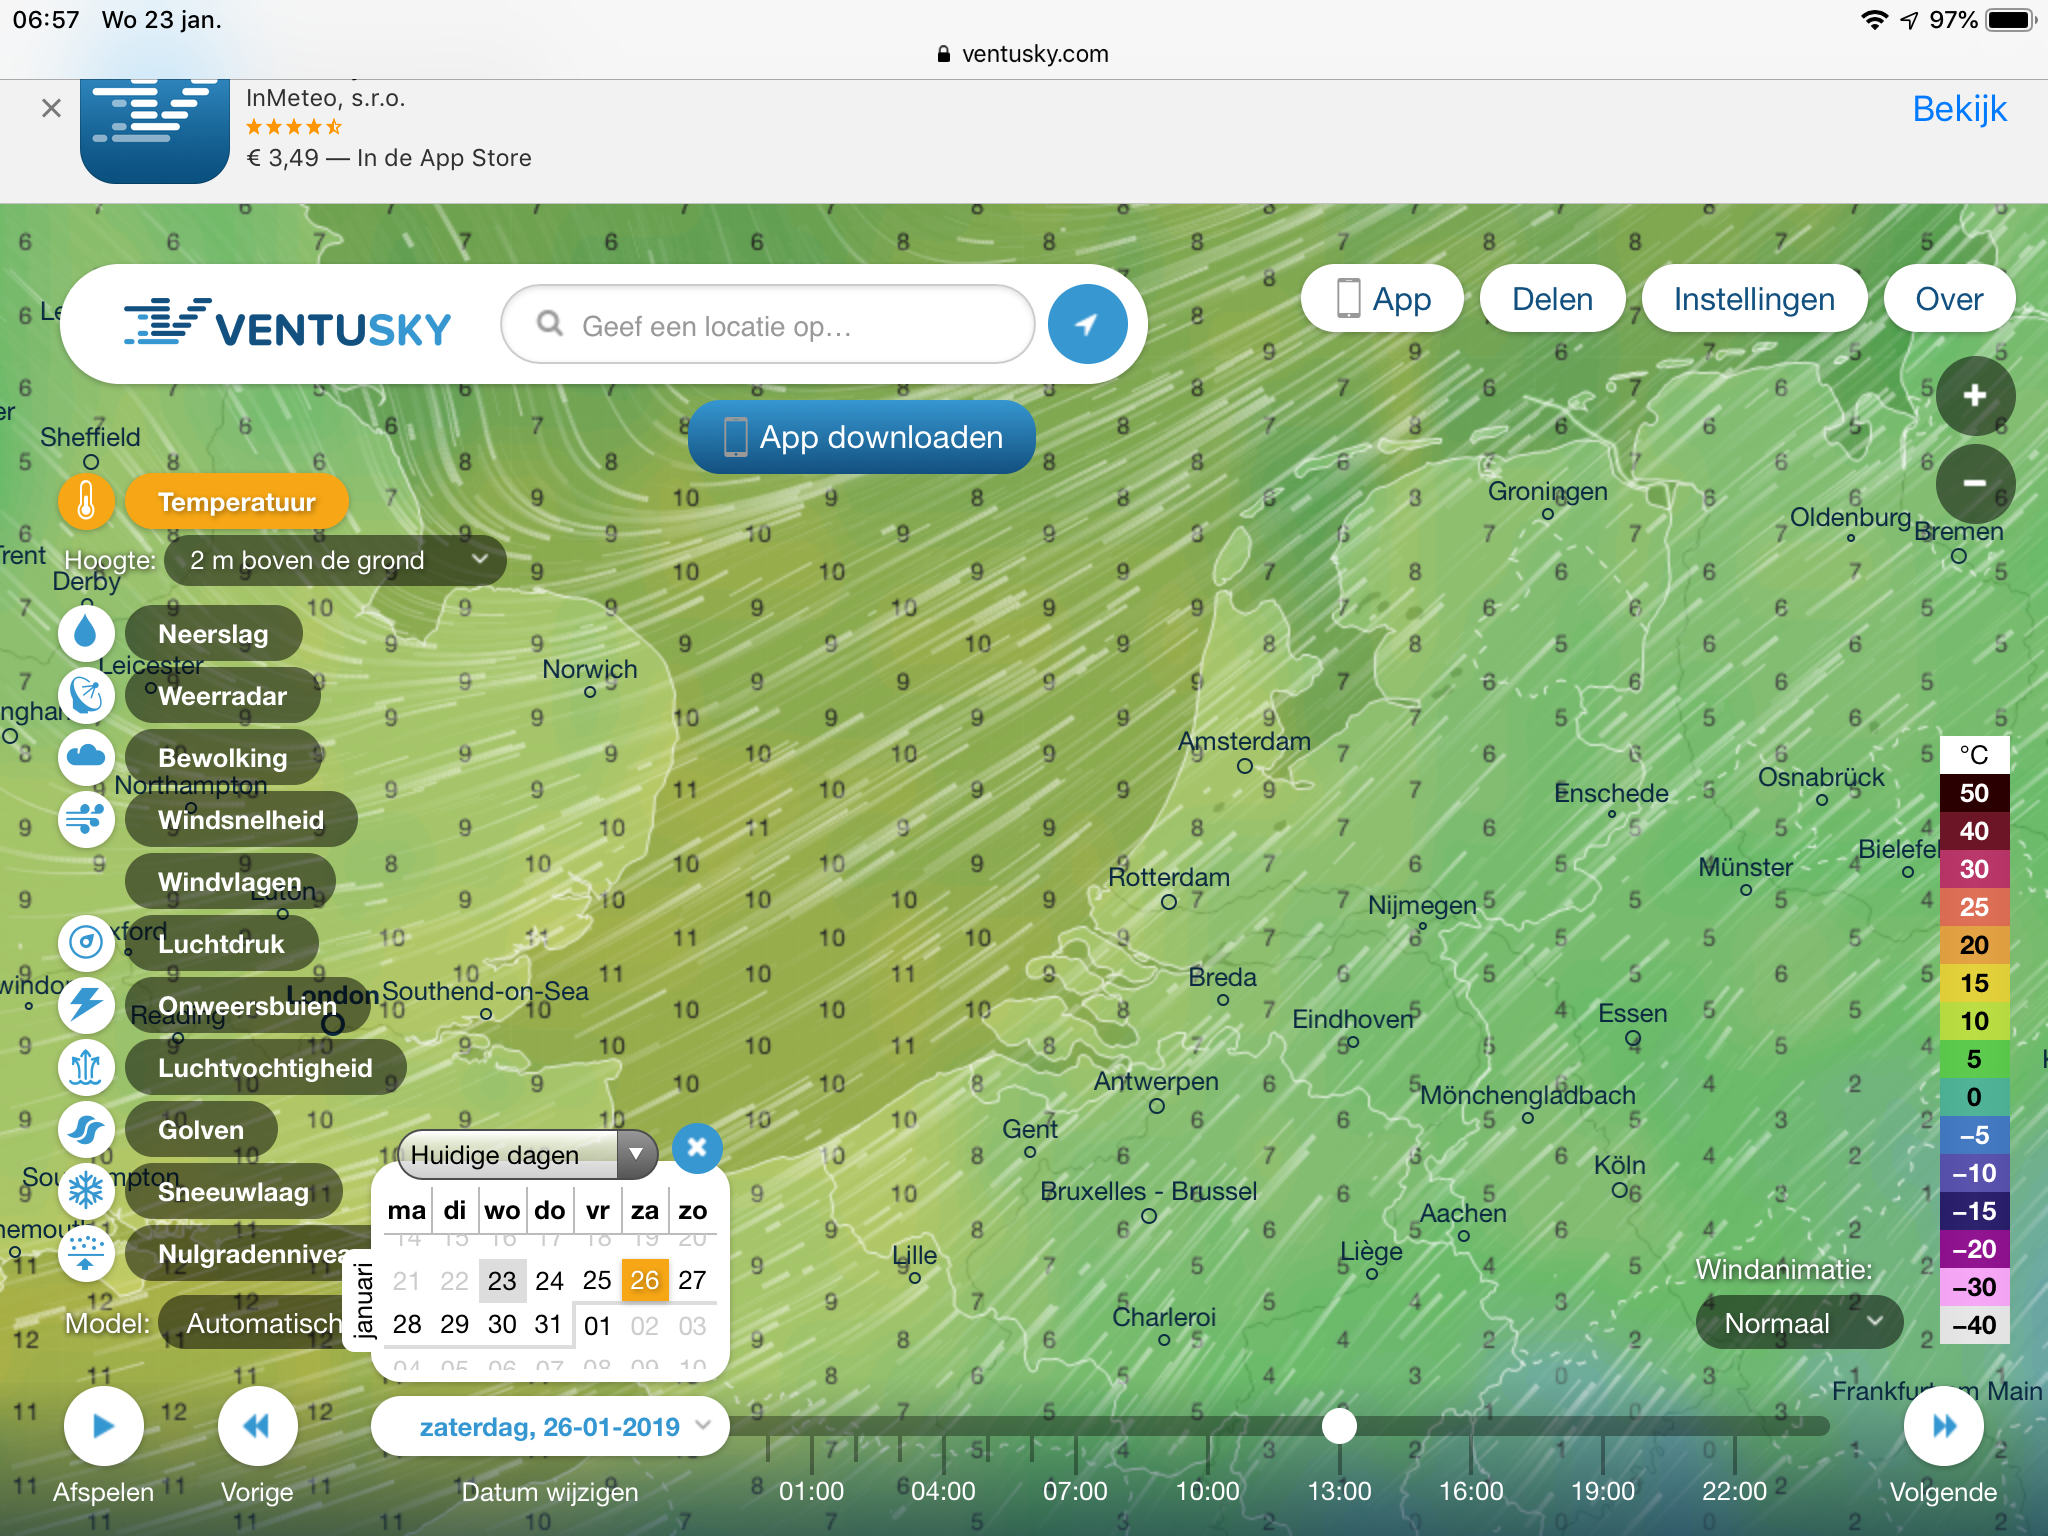Tap the Ventusky app icon in banner
2048x1536 pixels.
point(155,131)
